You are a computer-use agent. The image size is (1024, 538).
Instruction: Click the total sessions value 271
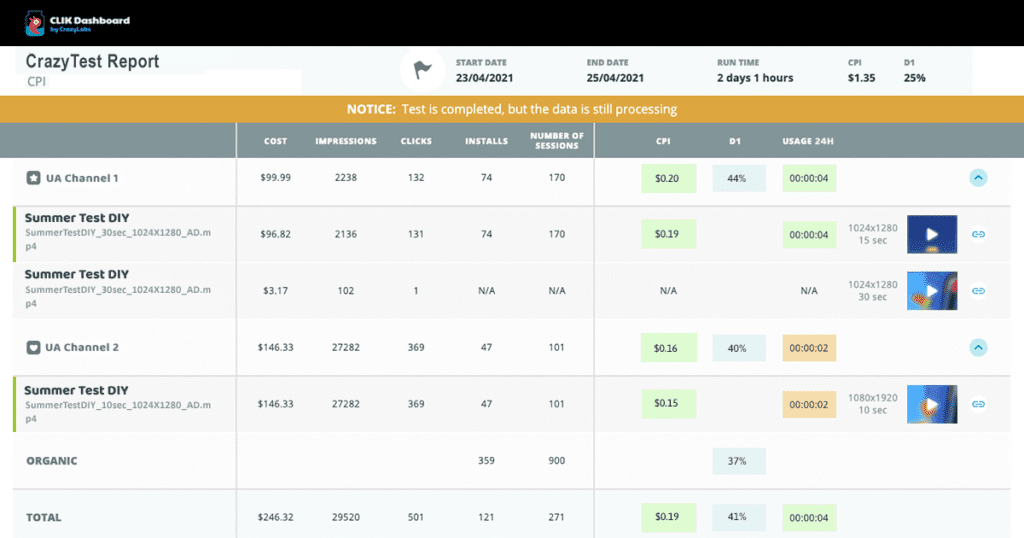(x=556, y=517)
